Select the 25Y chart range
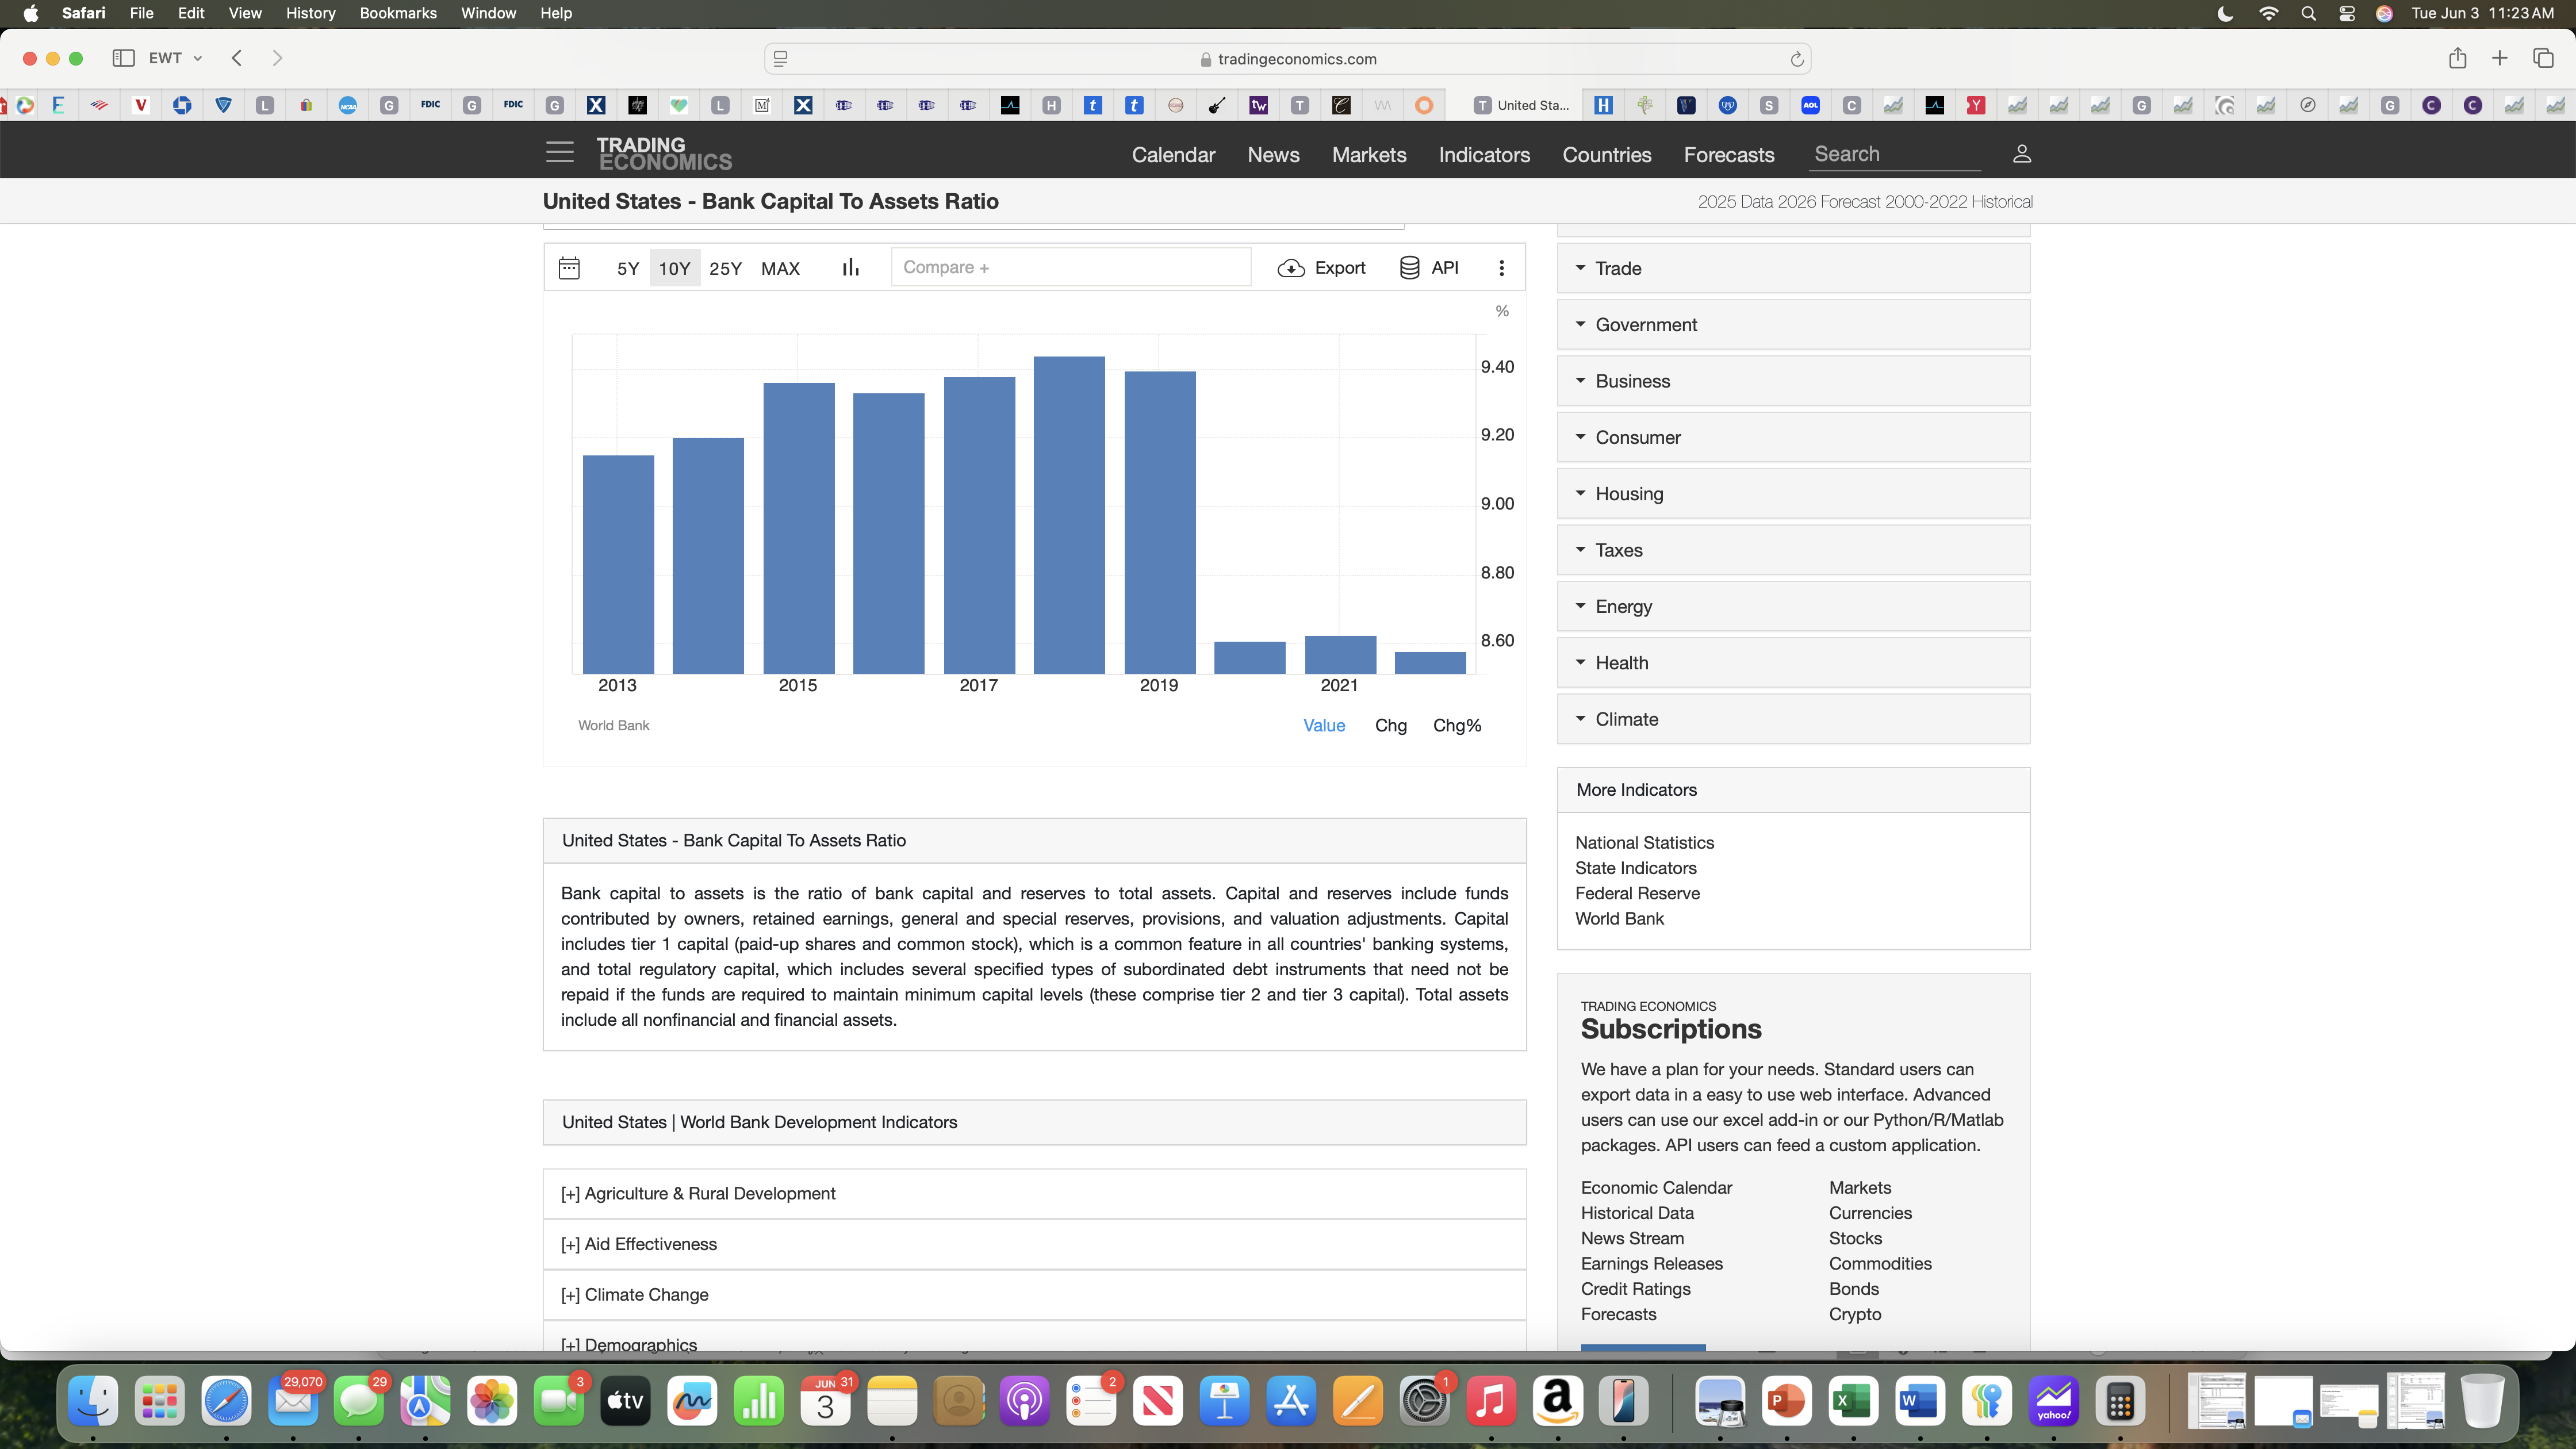 [x=725, y=268]
